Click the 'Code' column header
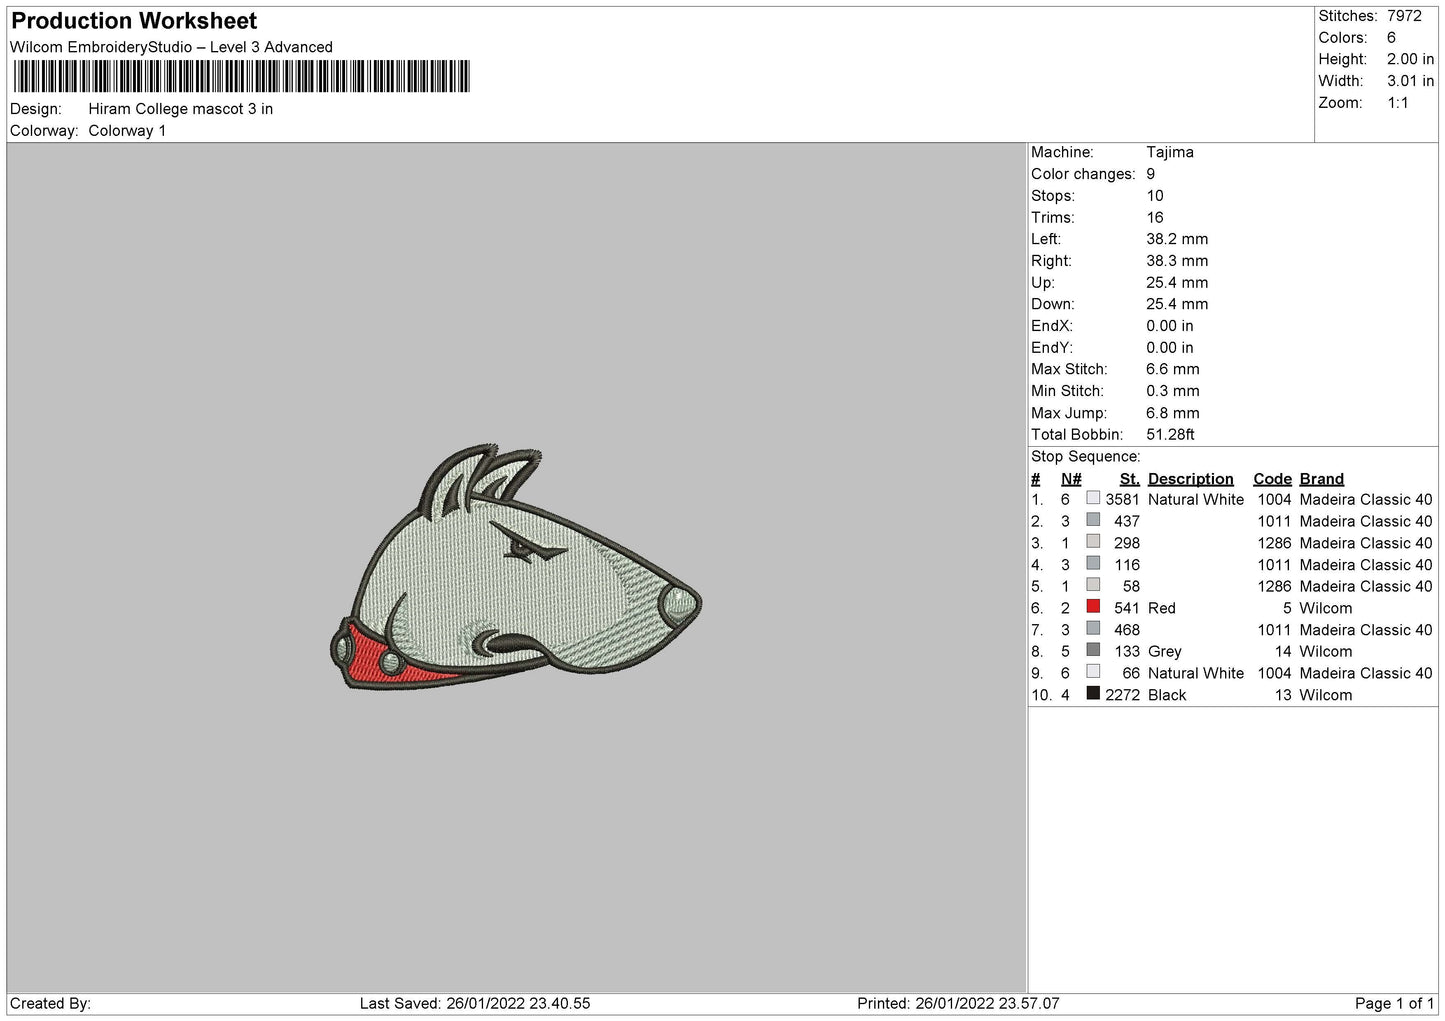1445x1021 pixels. (x=1272, y=479)
